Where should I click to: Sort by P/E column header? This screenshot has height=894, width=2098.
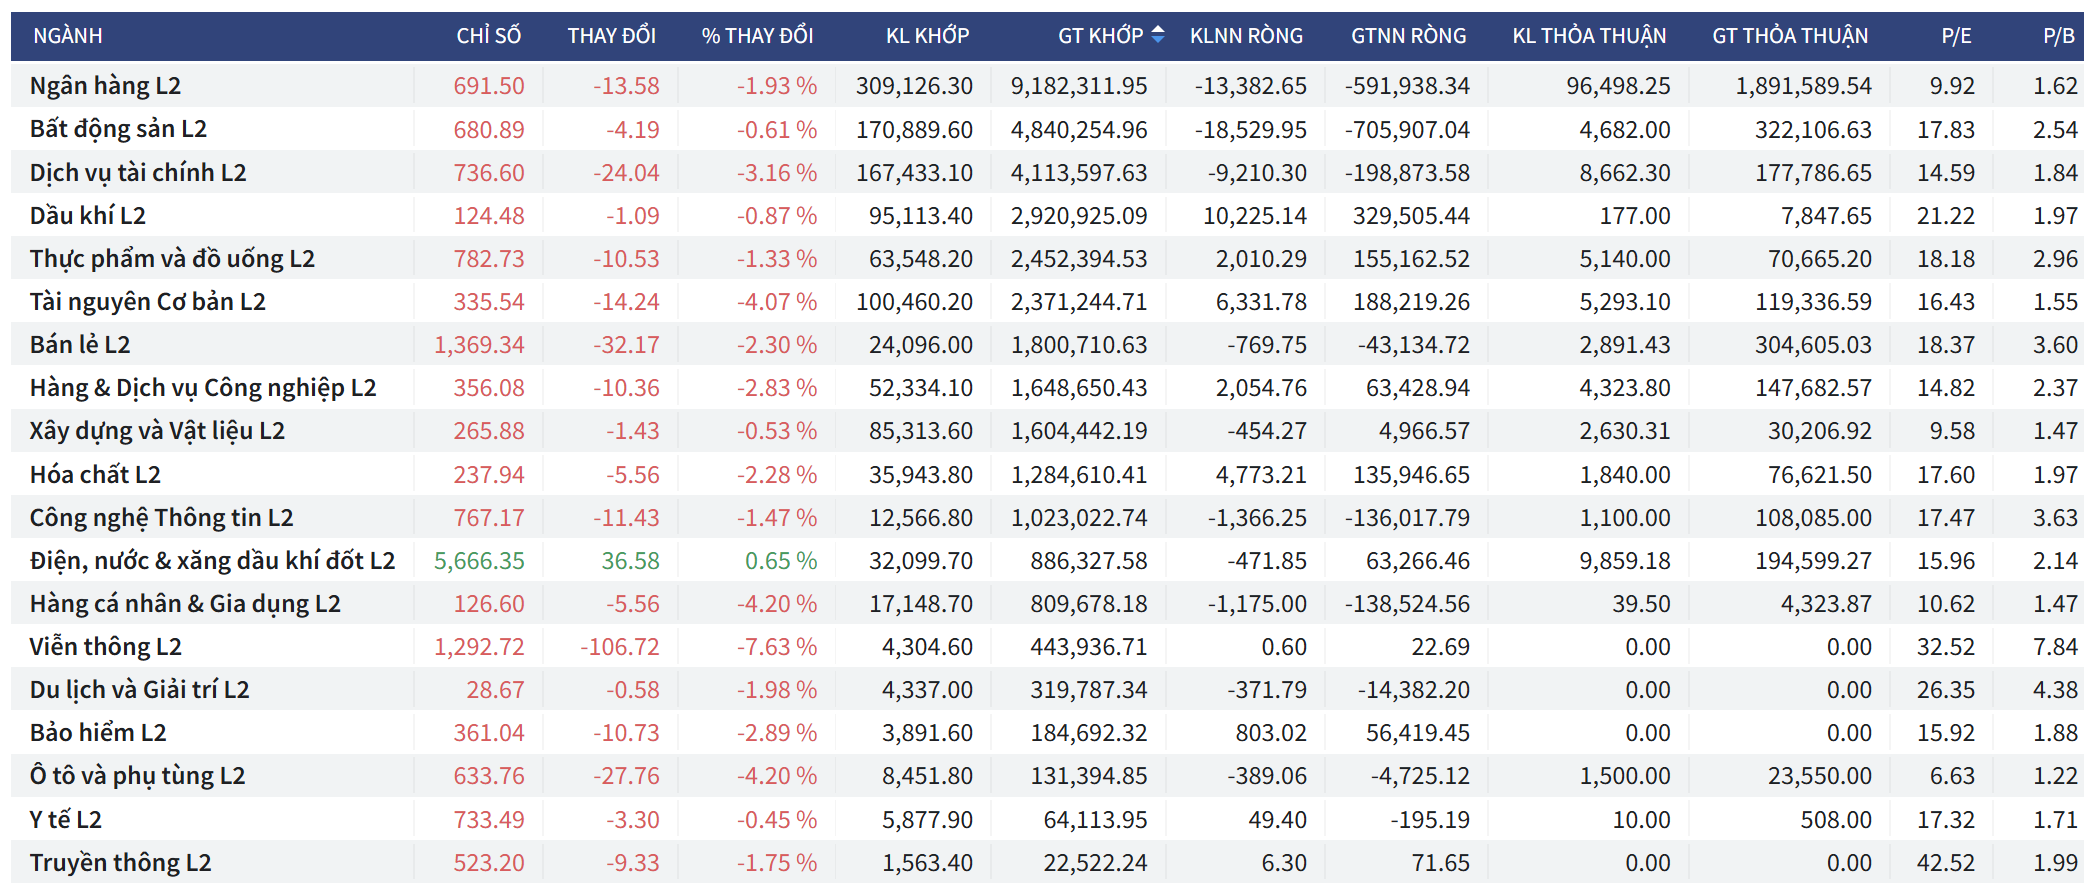[1956, 36]
